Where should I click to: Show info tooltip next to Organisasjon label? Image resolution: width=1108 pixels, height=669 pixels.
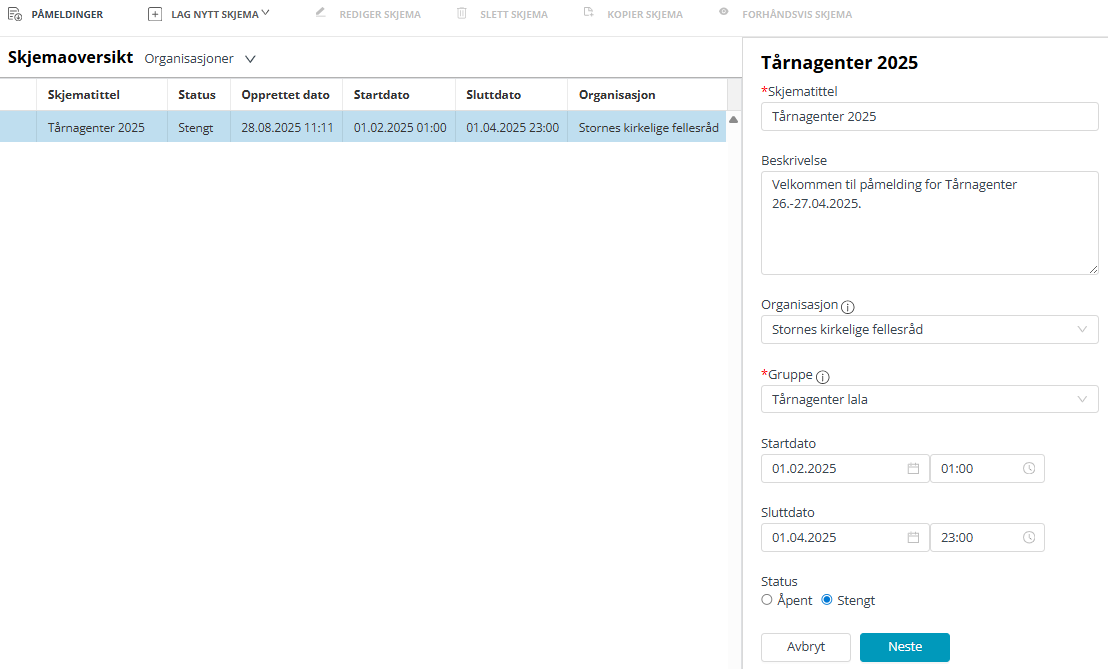[848, 307]
